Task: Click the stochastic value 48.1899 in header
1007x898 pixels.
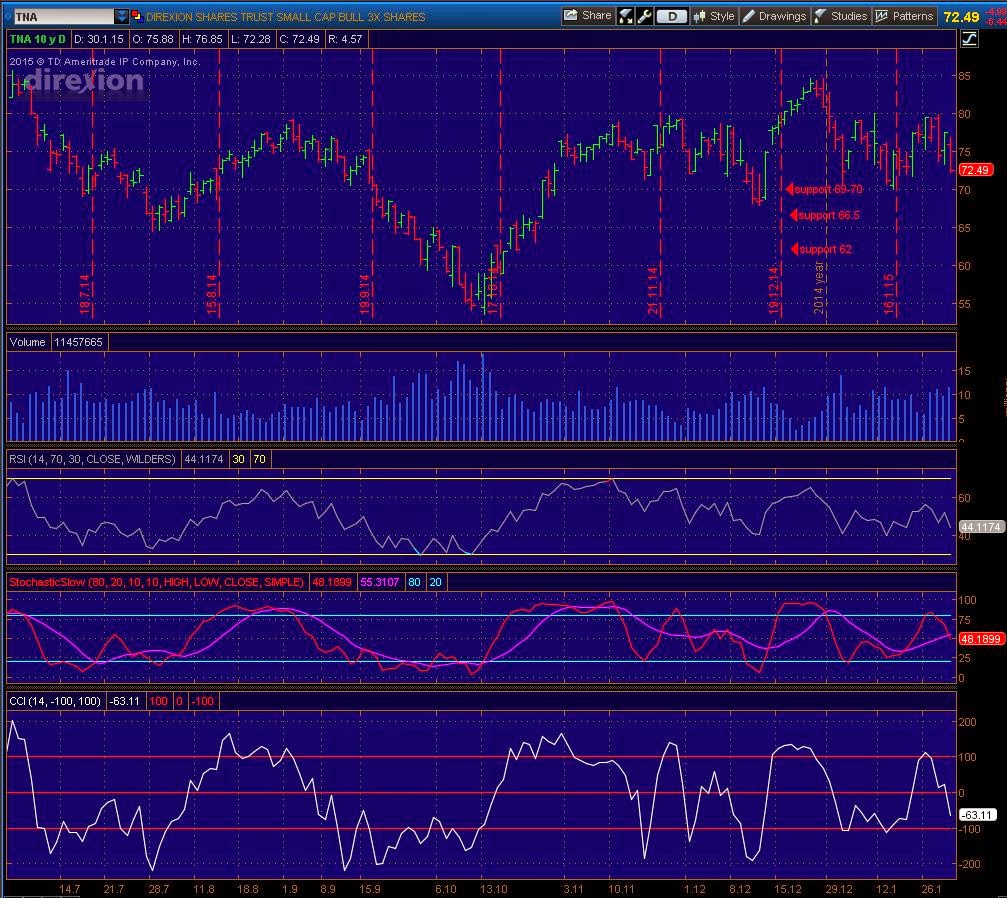Action: point(331,583)
